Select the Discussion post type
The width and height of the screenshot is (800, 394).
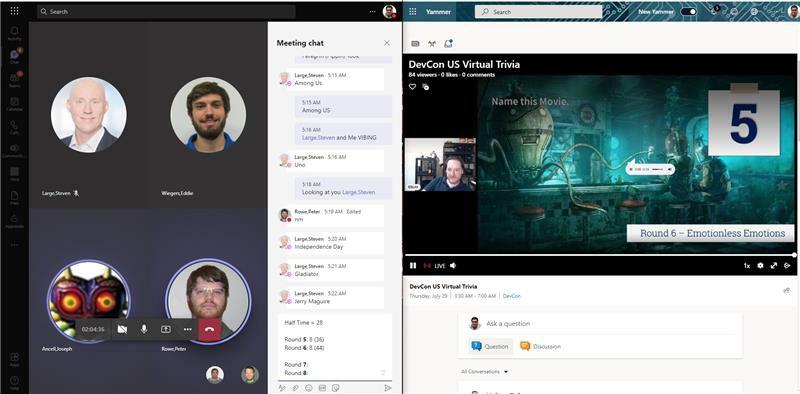[540, 346]
